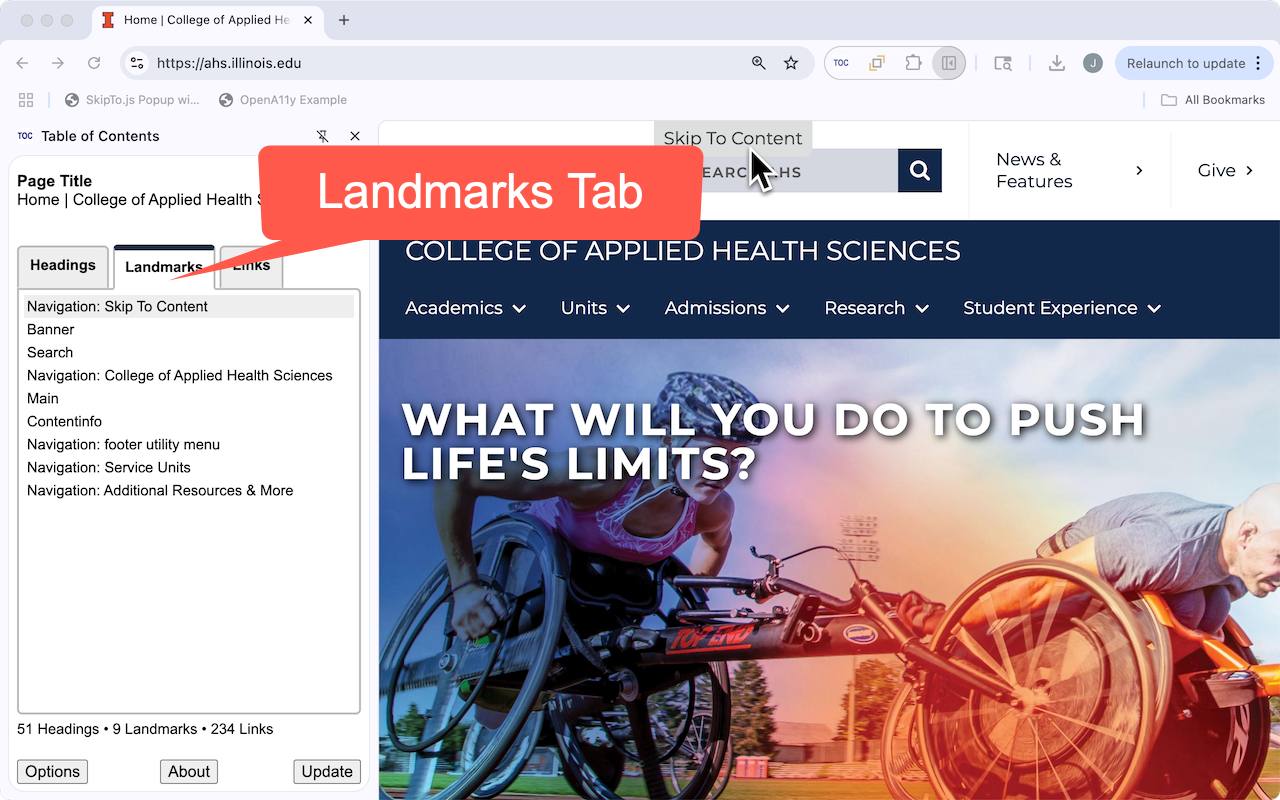Go back with the browser back arrow

coord(22,63)
